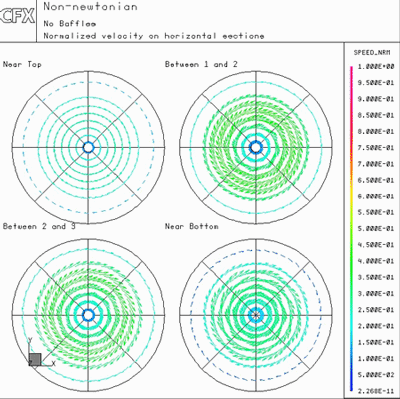
Task: Click legend value 9.500E-01
Action: tap(376, 83)
